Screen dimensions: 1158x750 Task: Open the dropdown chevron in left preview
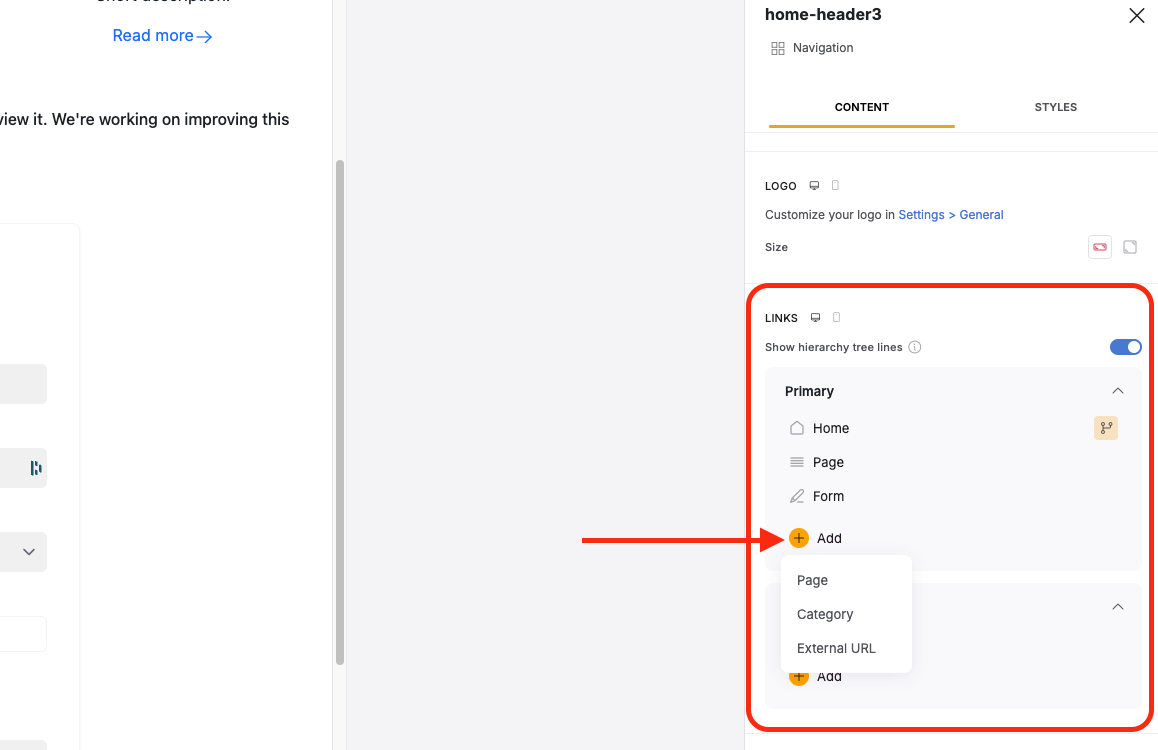29,552
